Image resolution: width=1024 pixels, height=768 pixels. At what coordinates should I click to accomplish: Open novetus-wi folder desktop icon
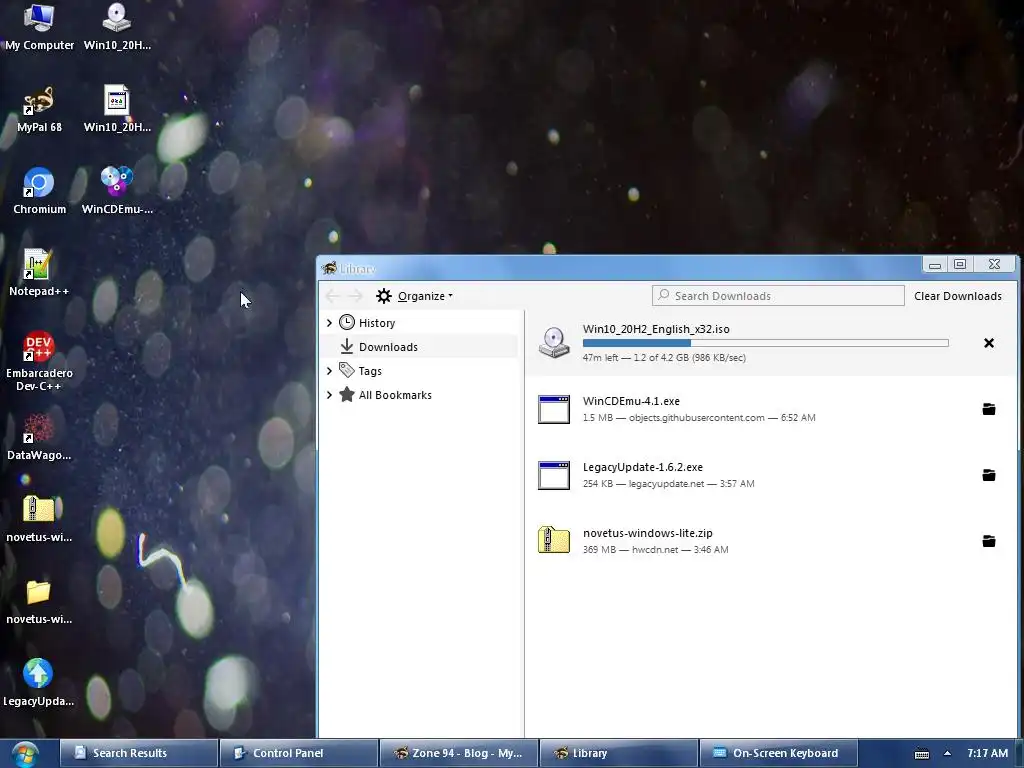(x=39, y=601)
